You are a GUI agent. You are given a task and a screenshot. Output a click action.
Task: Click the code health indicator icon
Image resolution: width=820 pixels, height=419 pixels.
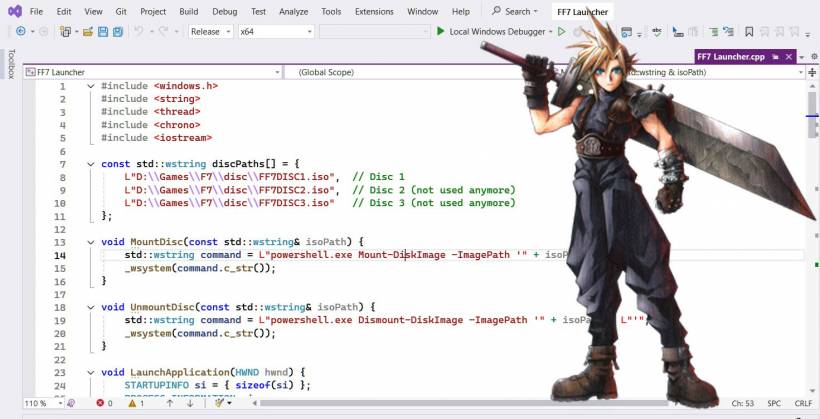(x=71, y=403)
